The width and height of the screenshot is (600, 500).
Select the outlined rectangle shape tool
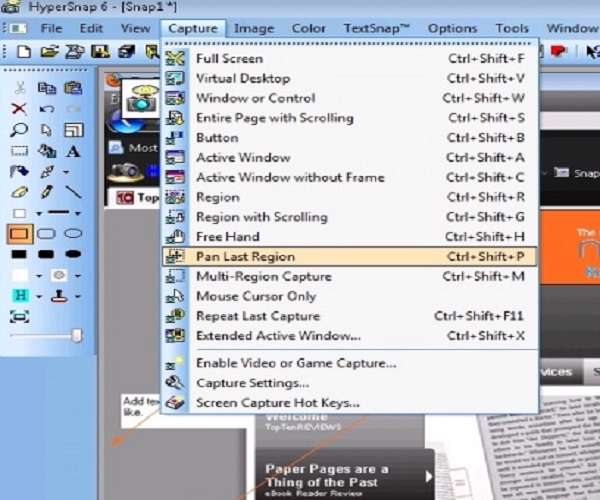[19, 234]
